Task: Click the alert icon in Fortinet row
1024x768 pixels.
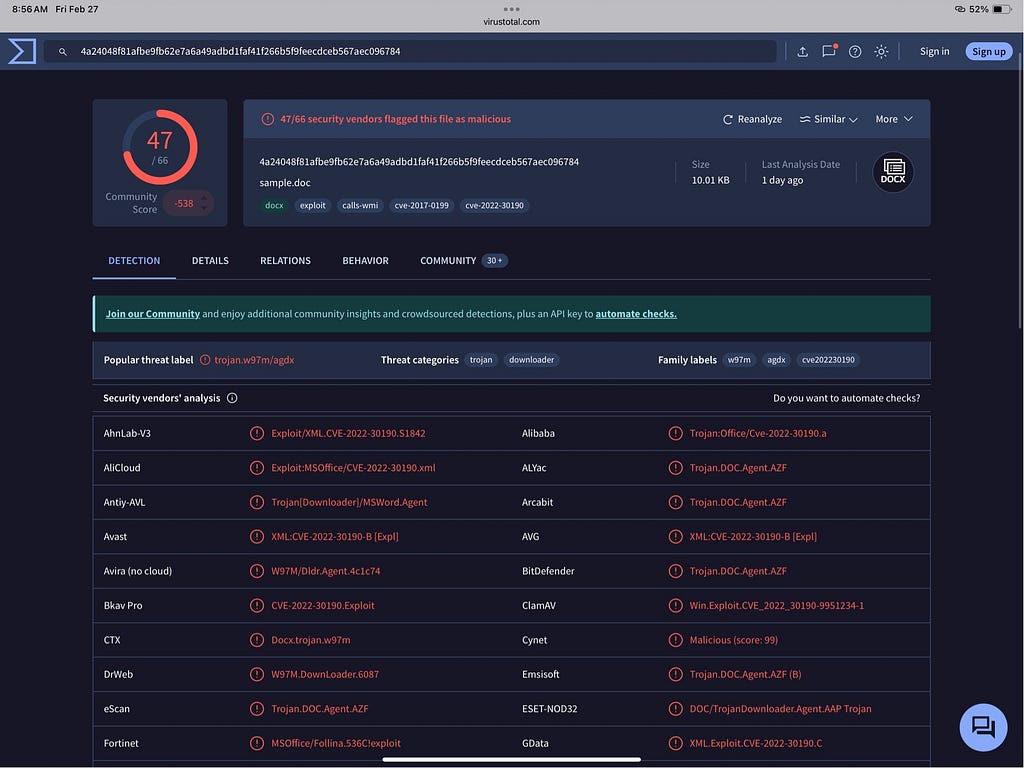Action: 257,743
